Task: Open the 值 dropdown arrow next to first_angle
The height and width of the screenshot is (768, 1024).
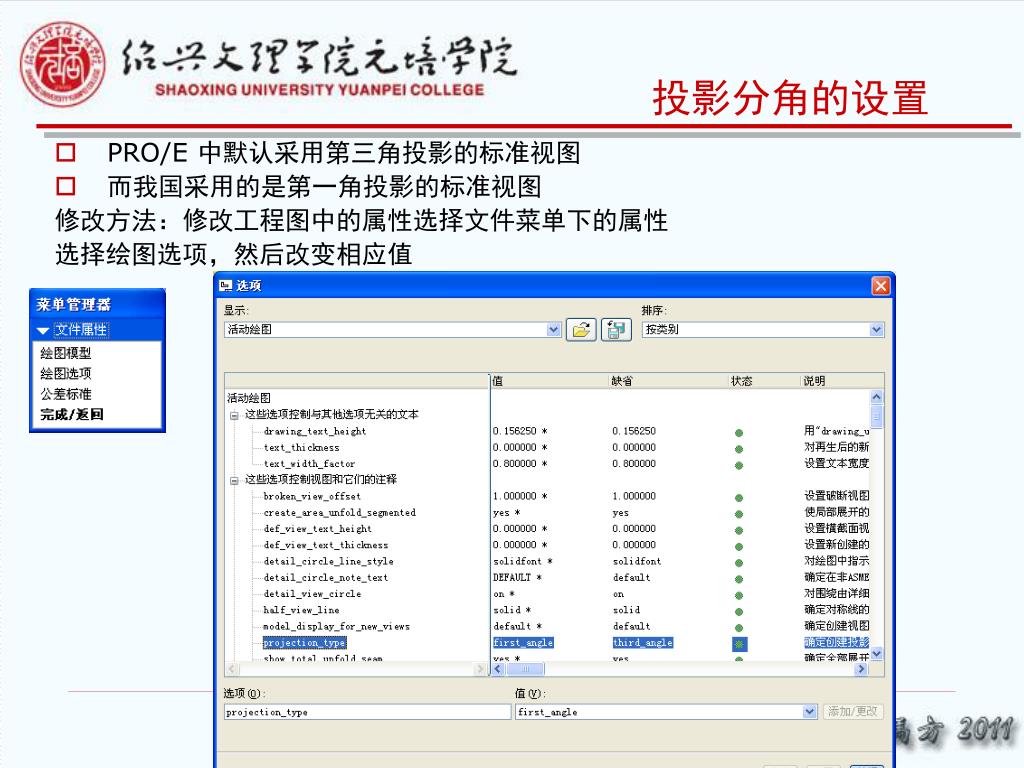Action: tap(810, 711)
